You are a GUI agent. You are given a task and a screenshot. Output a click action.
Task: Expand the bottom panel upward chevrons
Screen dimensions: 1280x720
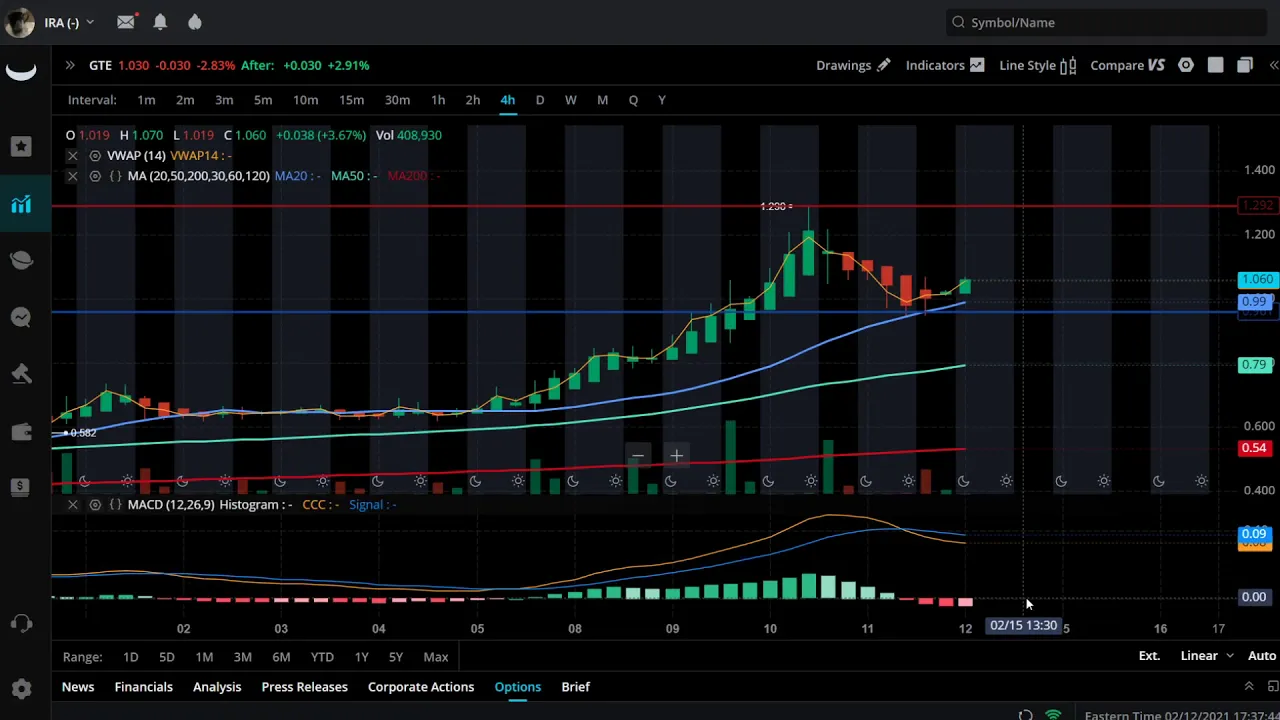click(1248, 686)
